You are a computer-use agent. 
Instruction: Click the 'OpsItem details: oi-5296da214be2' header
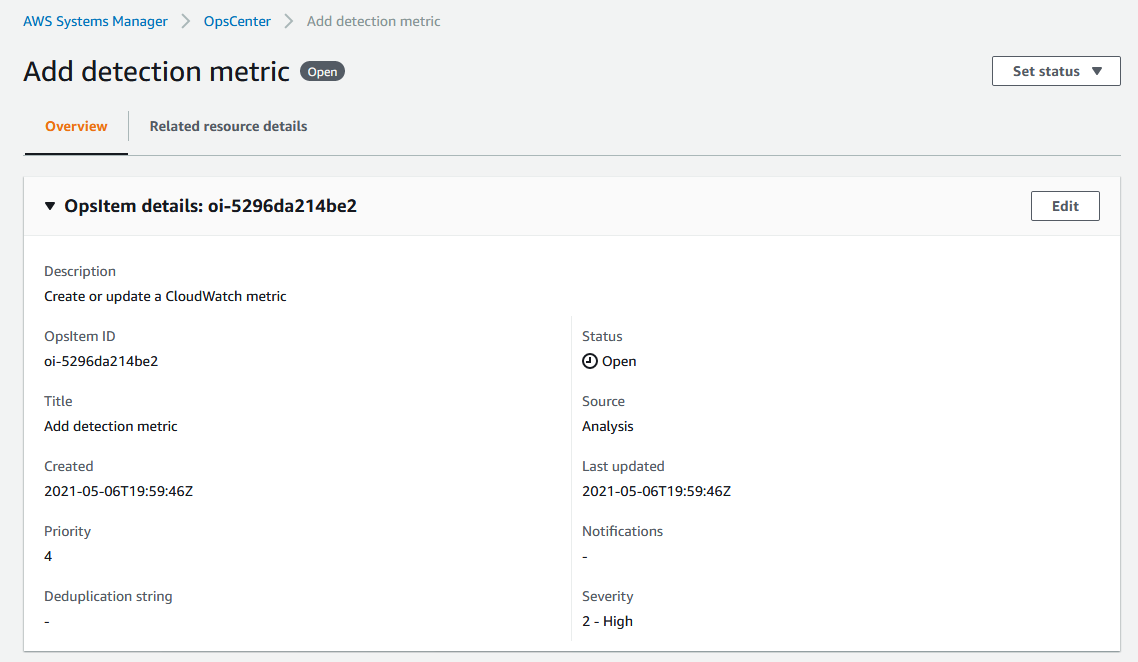pos(210,206)
